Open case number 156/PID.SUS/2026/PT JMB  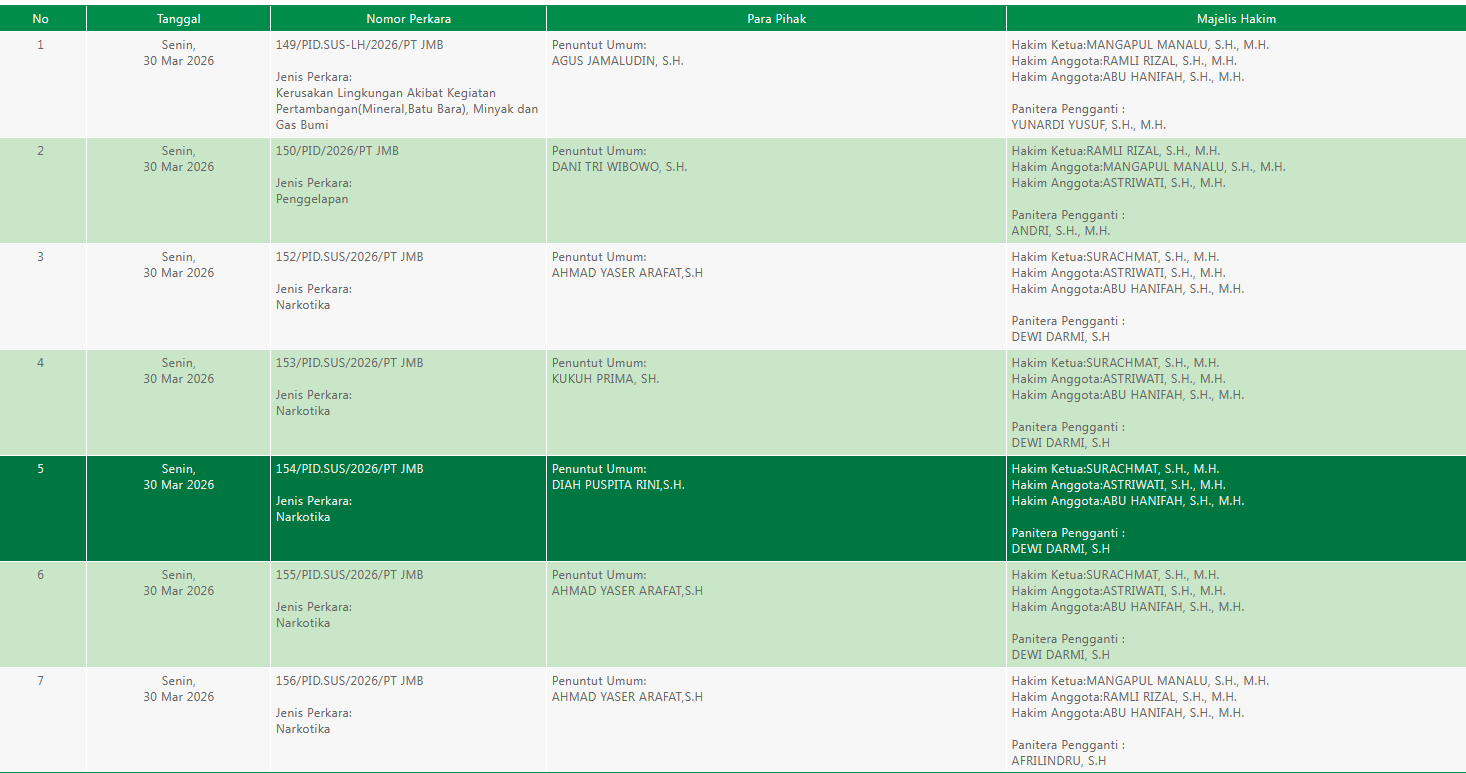click(349, 681)
